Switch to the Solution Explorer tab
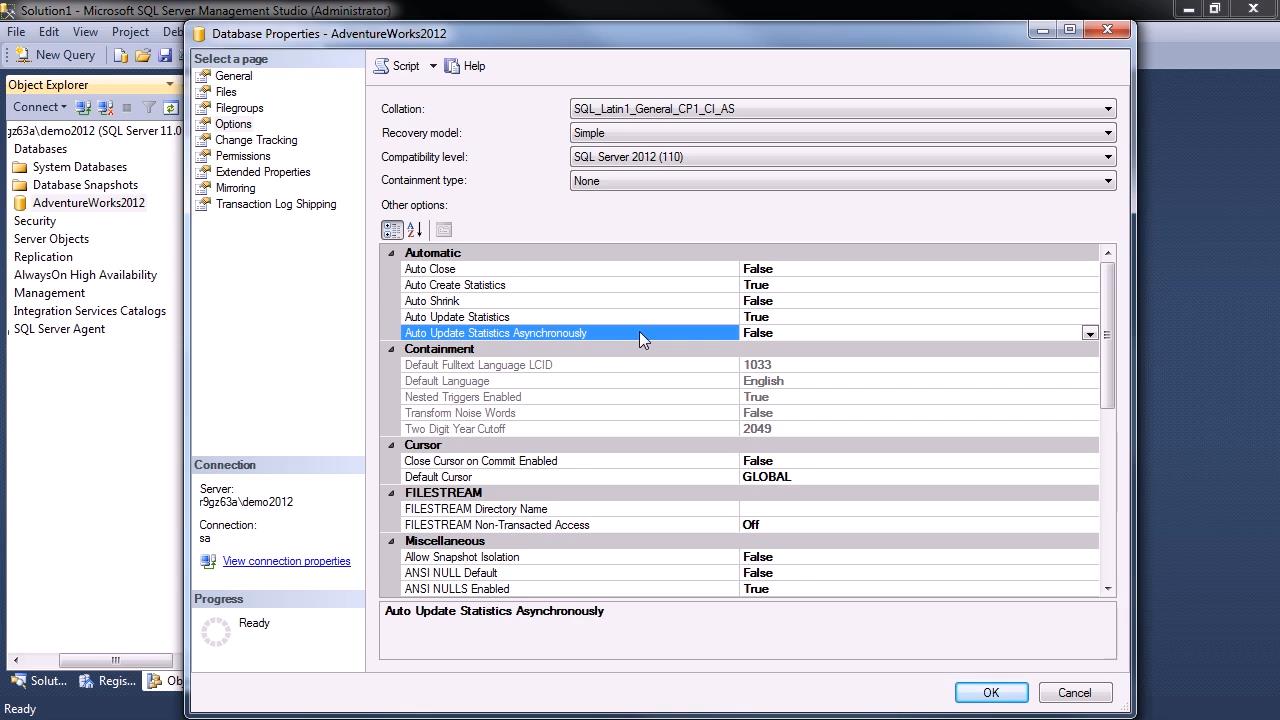Image resolution: width=1280 pixels, height=720 pixels. coord(39,681)
